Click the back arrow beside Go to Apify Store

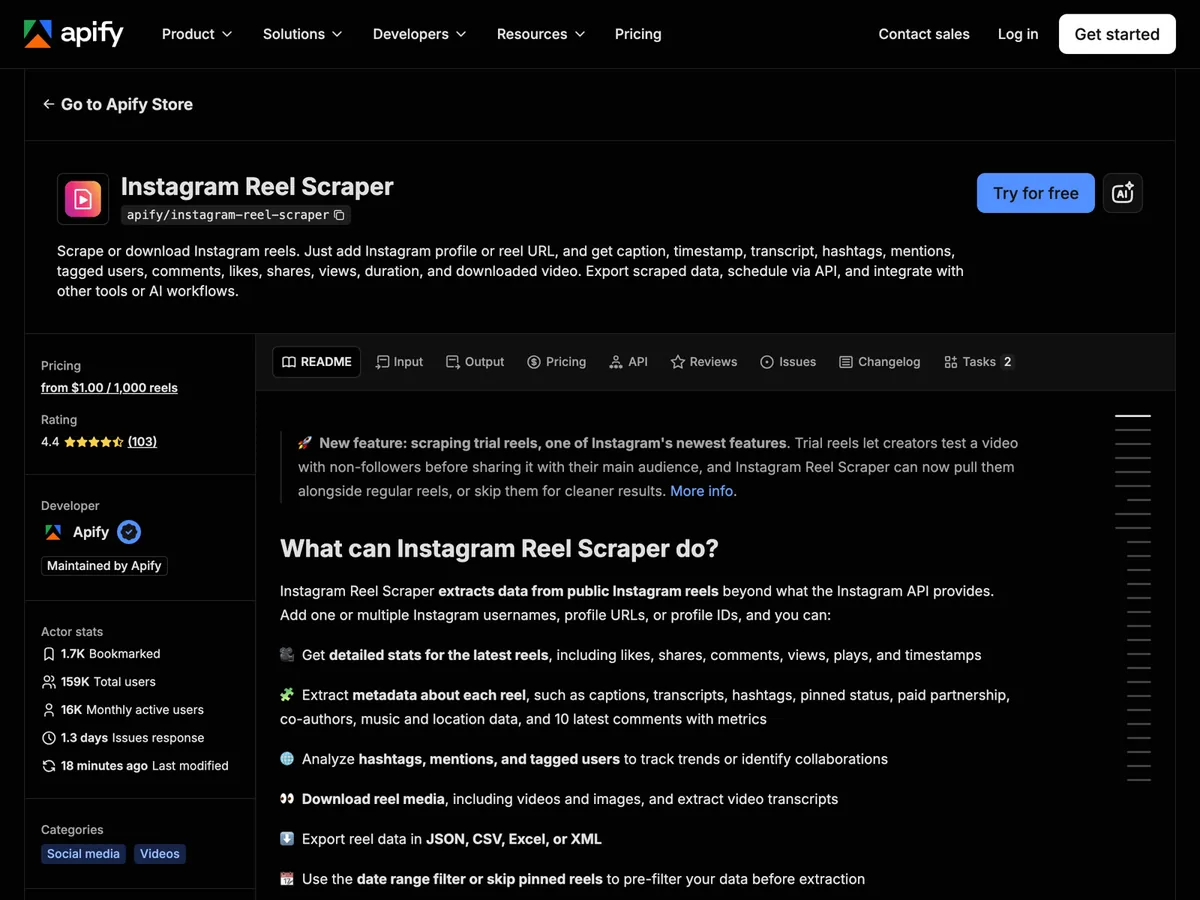[x=48, y=104]
